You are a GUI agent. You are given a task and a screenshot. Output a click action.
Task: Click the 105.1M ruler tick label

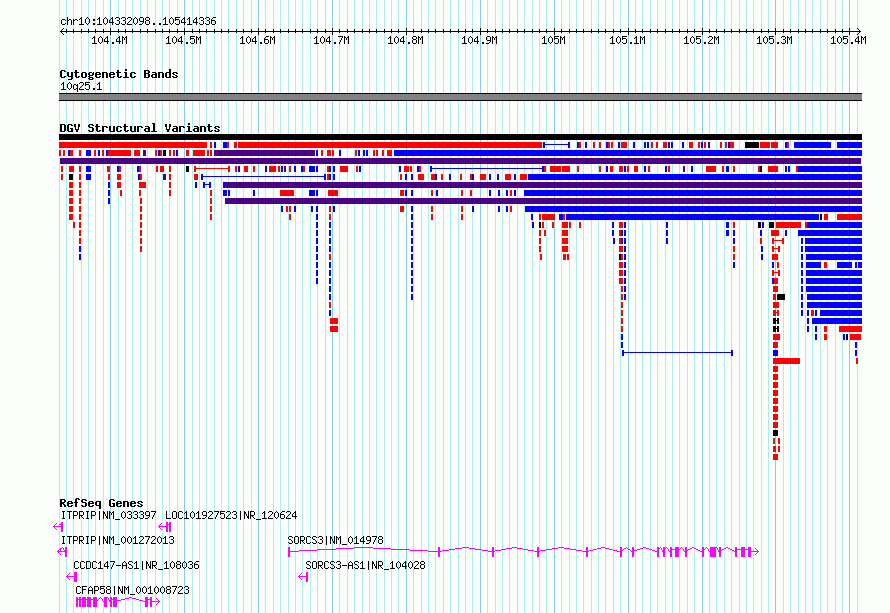pos(627,40)
